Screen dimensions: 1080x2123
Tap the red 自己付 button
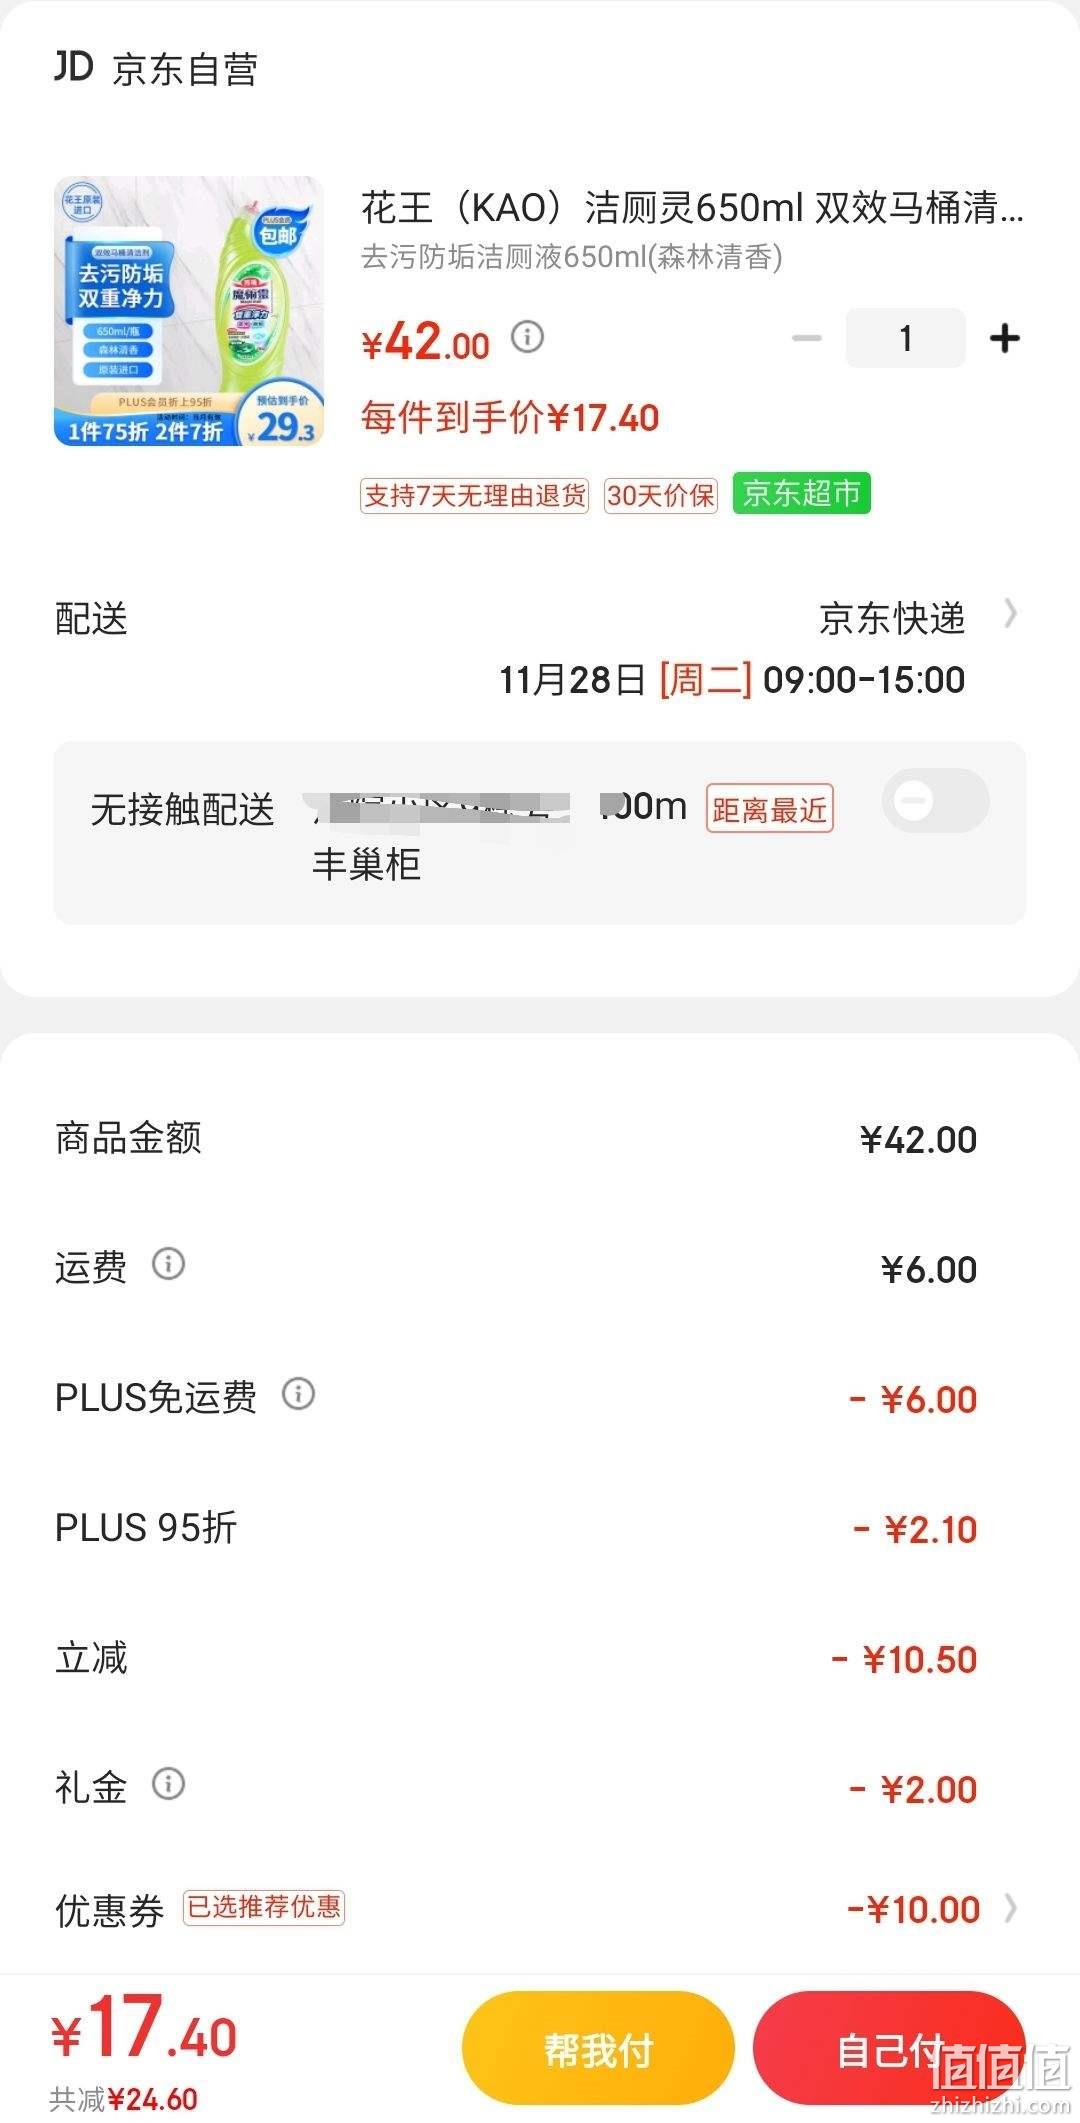(x=889, y=2049)
